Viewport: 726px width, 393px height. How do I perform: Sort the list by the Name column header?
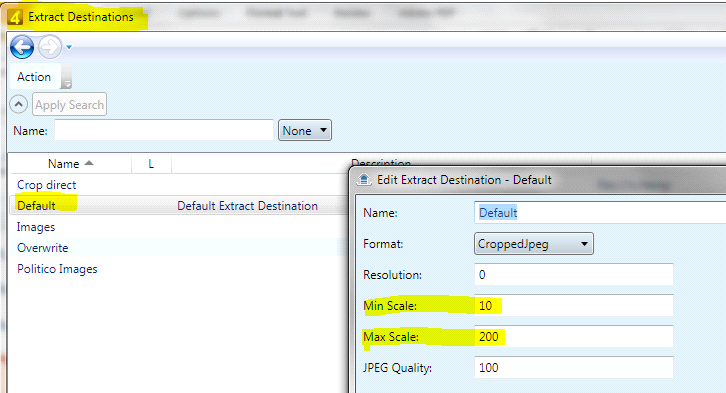click(70, 164)
